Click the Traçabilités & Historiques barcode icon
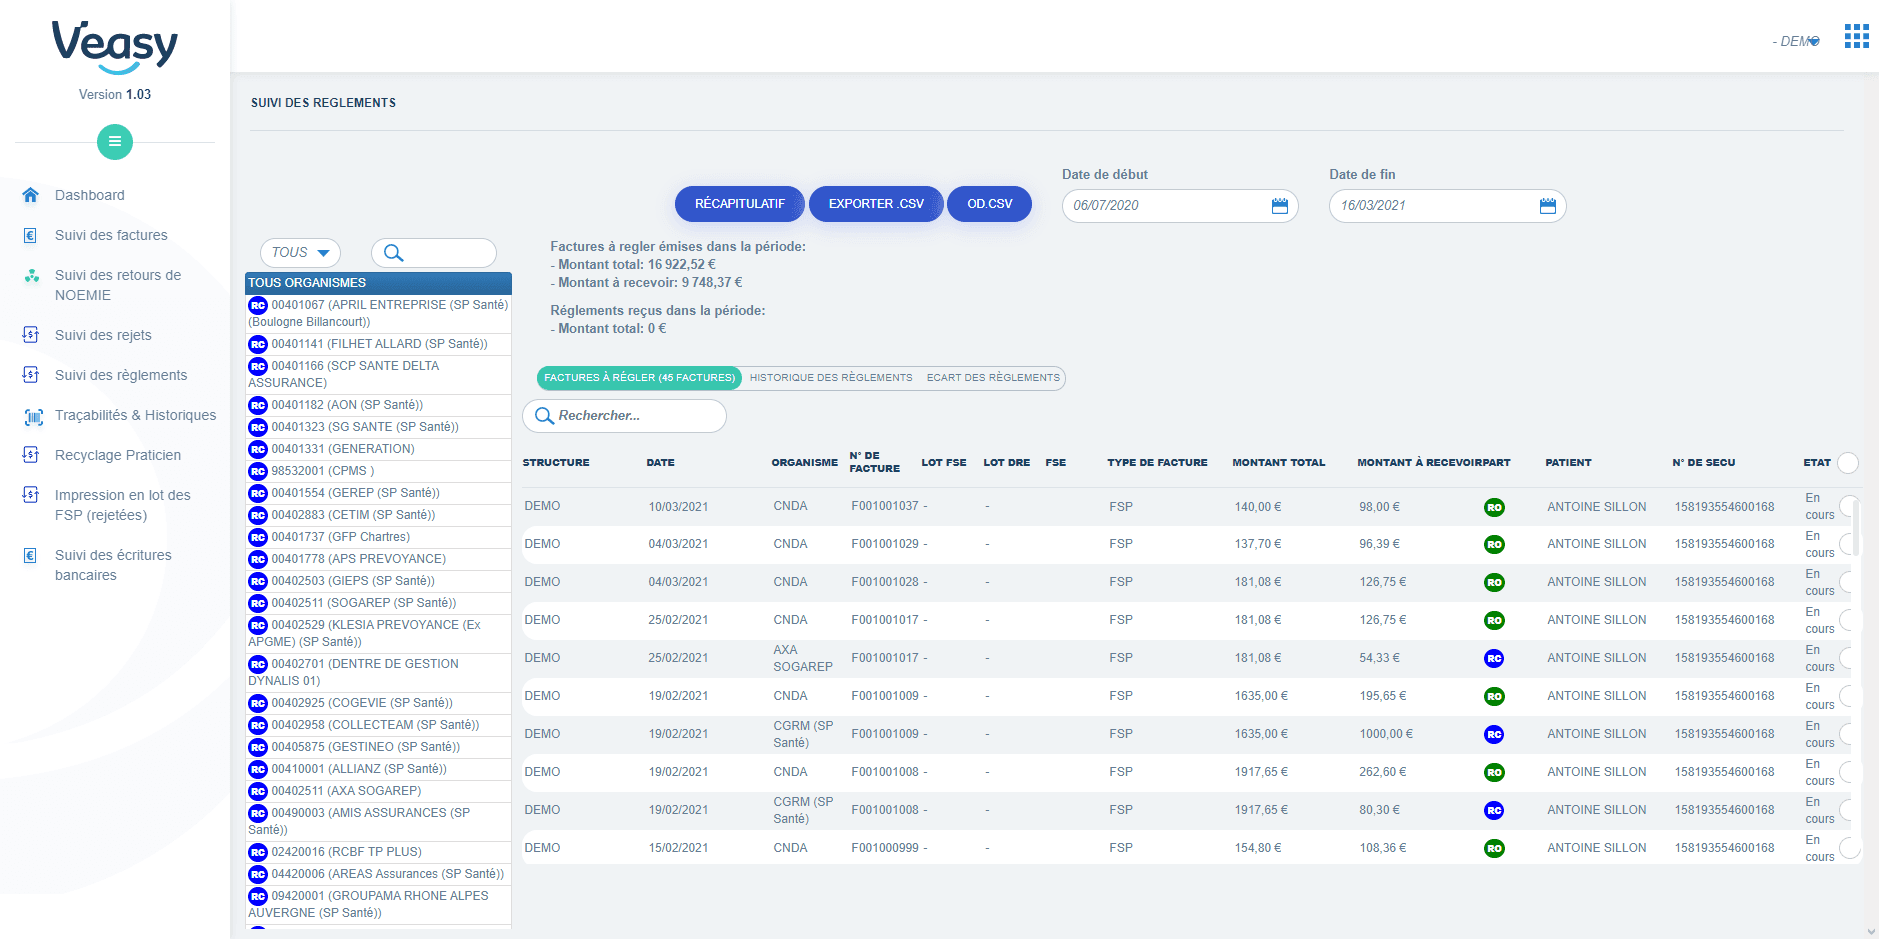This screenshot has width=1879, height=939. [x=33, y=417]
